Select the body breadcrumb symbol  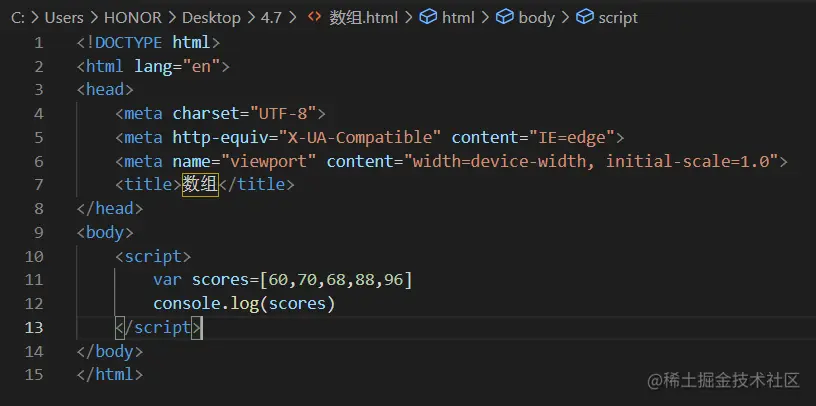(x=537, y=18)
